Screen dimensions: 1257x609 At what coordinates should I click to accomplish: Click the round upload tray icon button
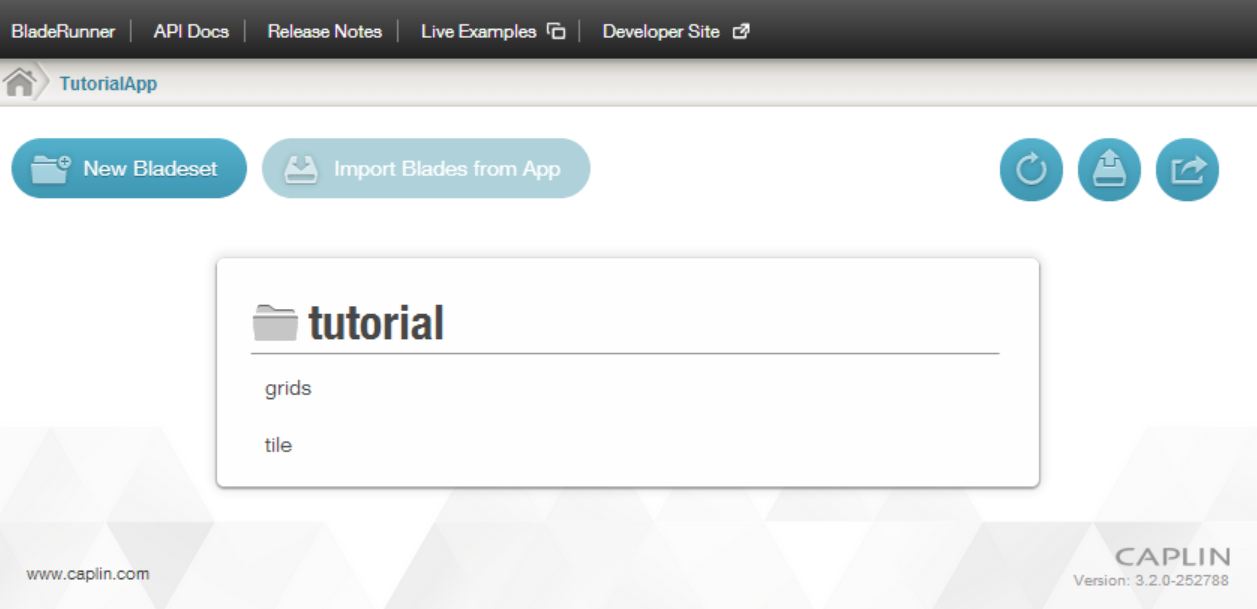click(1109, 169)
